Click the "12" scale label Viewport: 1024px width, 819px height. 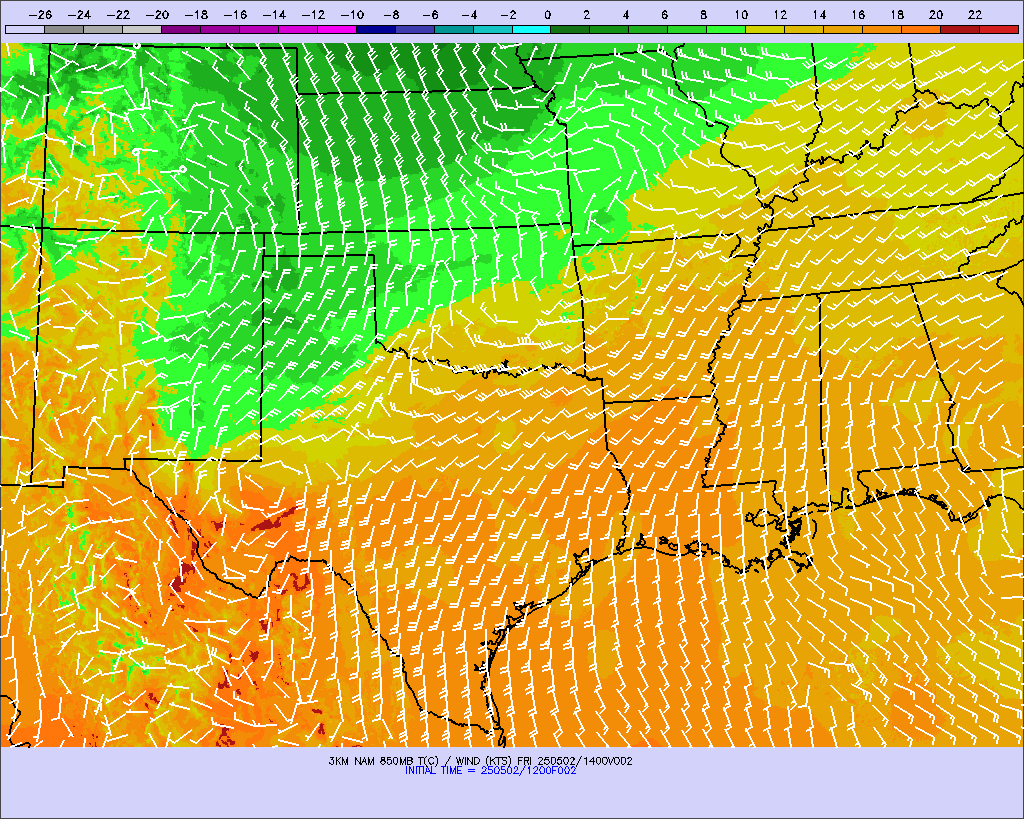(780, 14)
